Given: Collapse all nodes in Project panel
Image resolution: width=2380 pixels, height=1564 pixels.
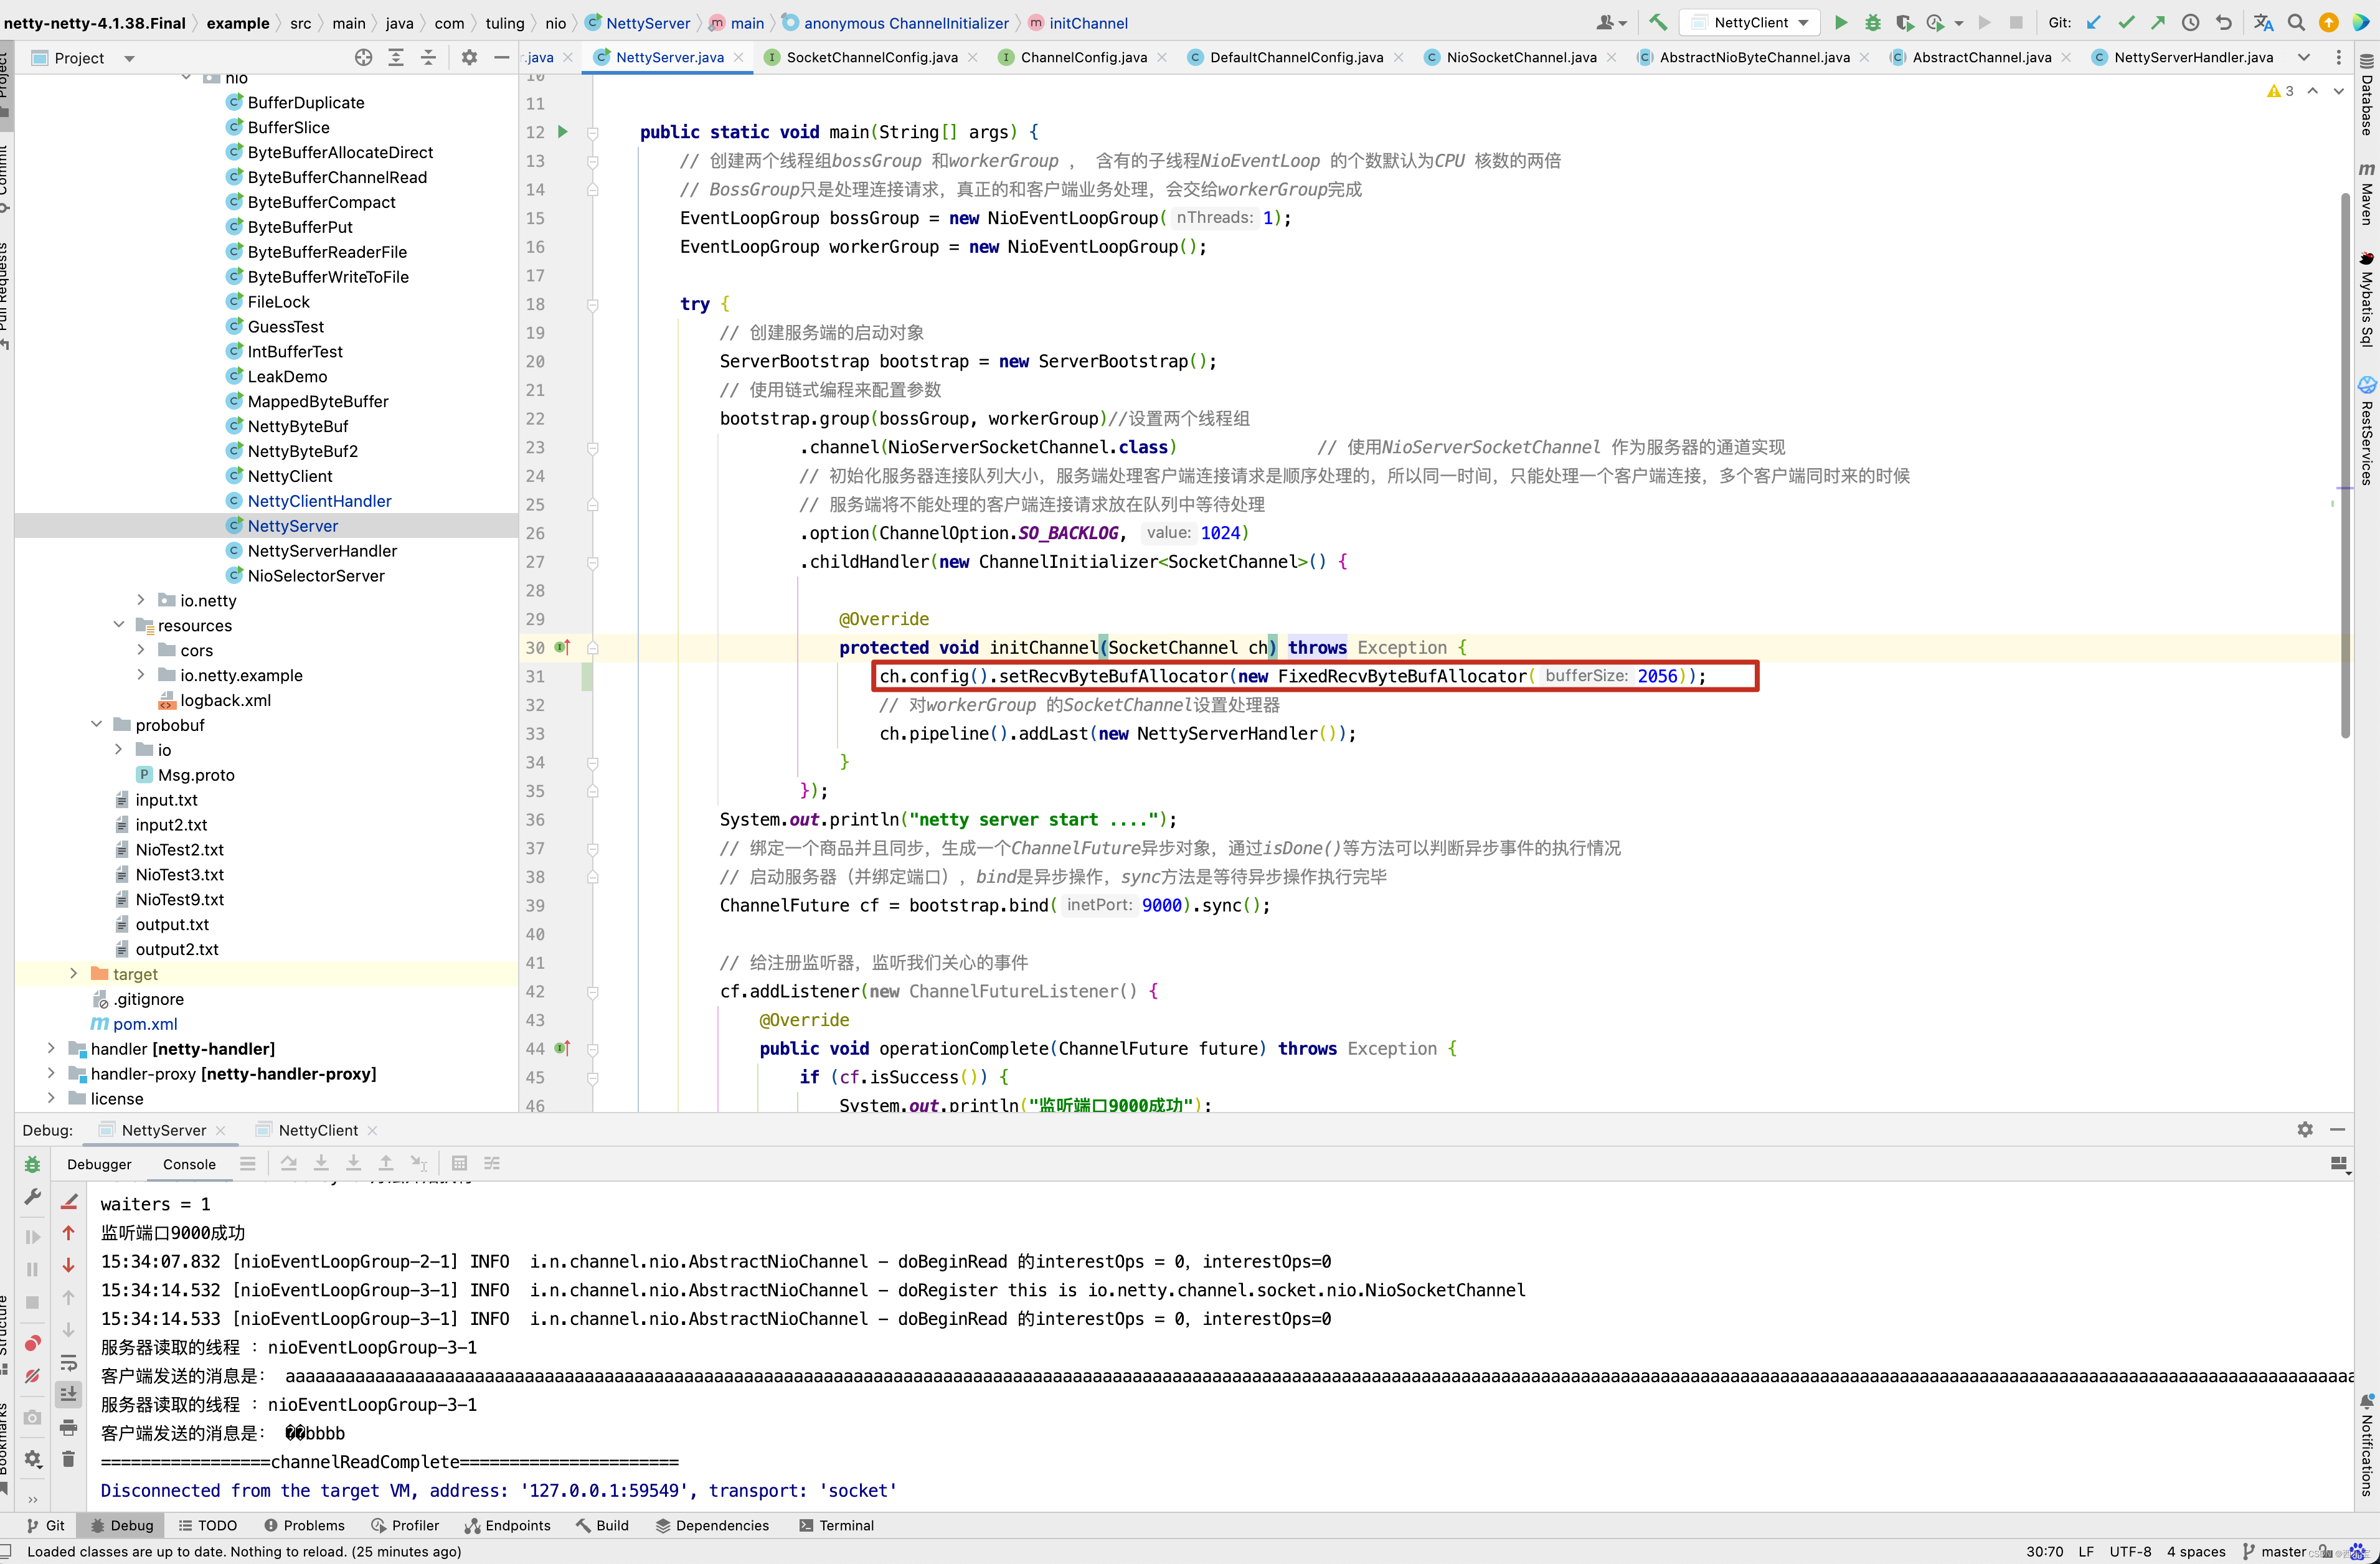Looking at the screenshot, I should click(x=428, y=58).
